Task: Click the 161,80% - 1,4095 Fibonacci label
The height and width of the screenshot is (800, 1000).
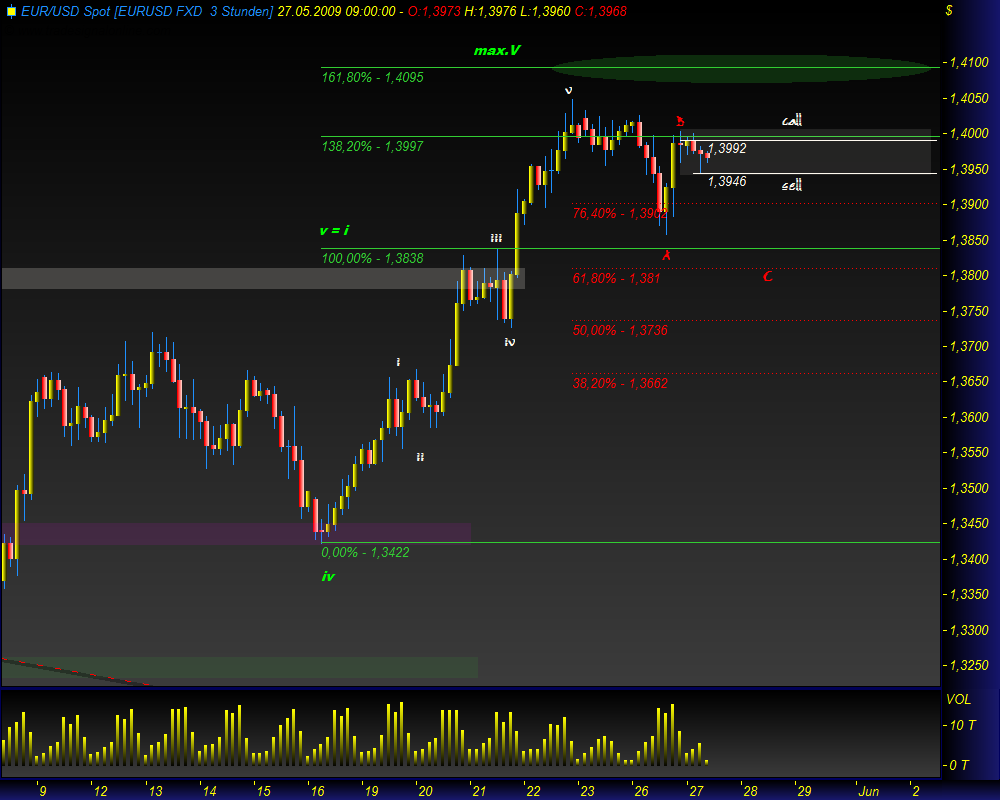Action: click(372, 77)
